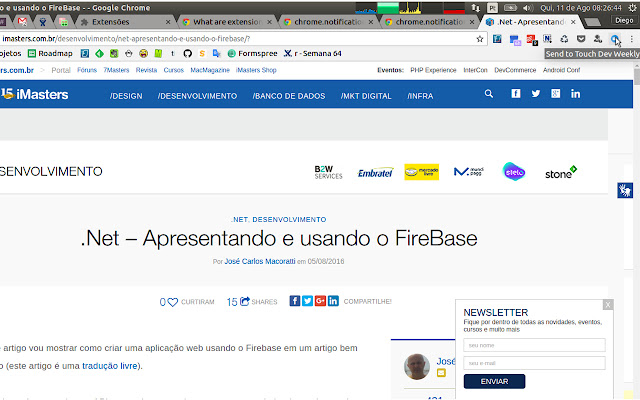This screenshot has width=640, height=400.
Task: Follow the tradução livre link
Action: [x=110, y=366]
